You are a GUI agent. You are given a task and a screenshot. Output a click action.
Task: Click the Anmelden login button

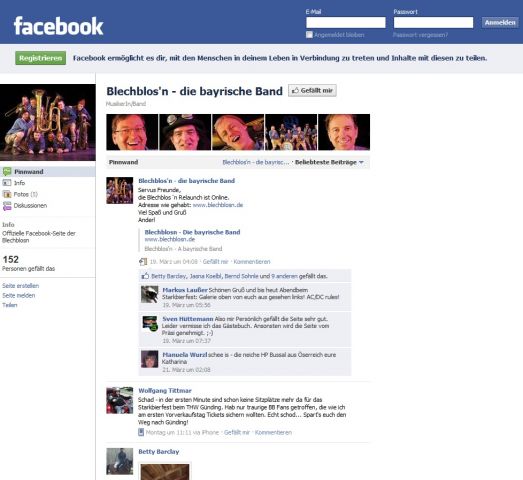tap(500, 23)
